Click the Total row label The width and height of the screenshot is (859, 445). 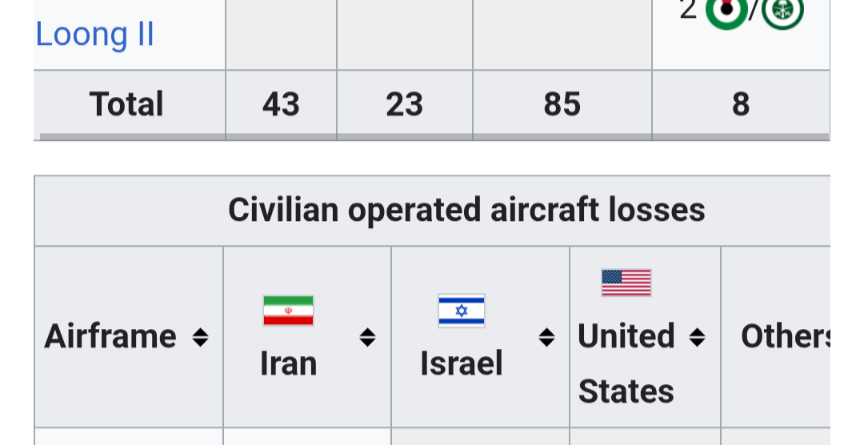pos(127,104)
